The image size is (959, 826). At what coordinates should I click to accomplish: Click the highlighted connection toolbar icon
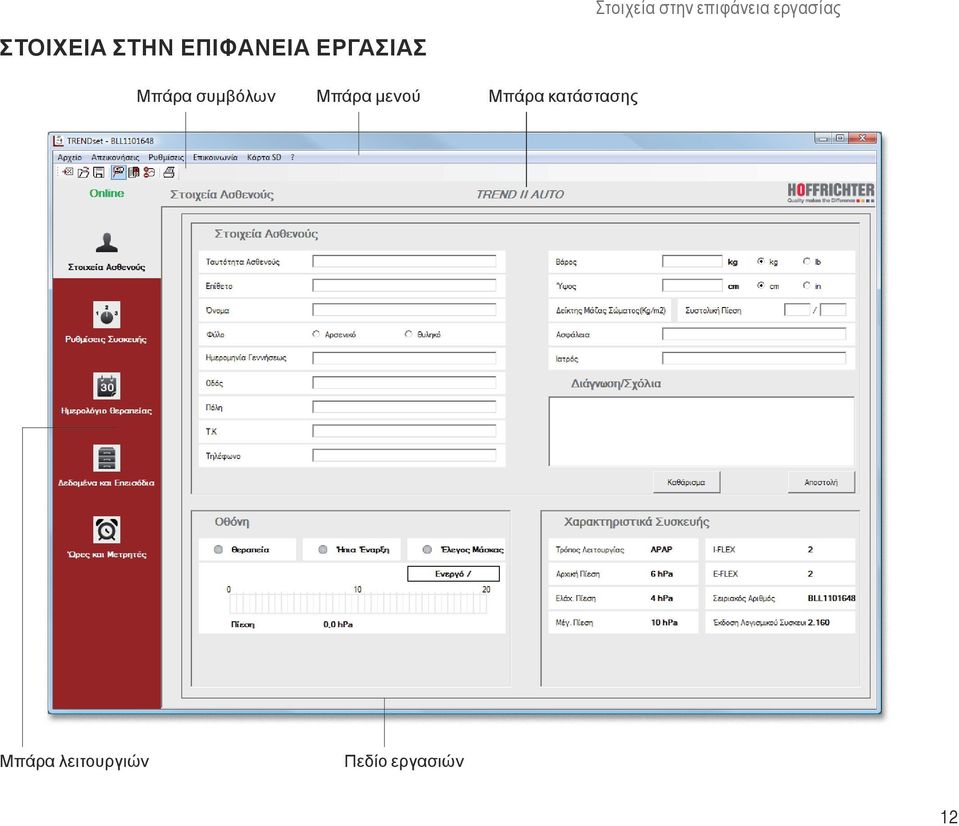[x=118, y=172]
